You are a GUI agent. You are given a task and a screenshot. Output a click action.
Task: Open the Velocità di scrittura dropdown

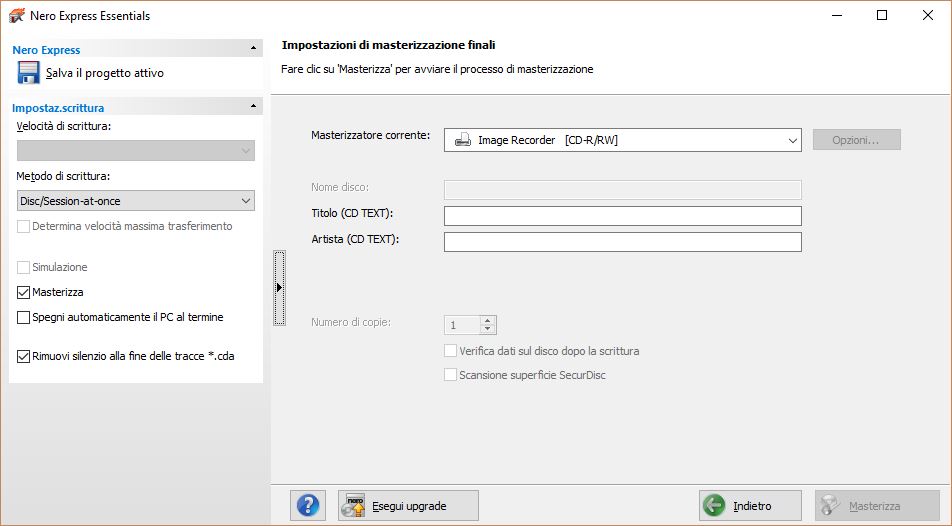click(135, 151)
